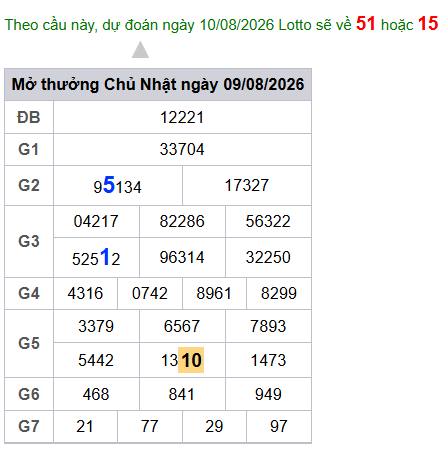Select the G5 result 5442
Image resolution: width=445 pixels, height=450 pixels.
tap(96, 360)
